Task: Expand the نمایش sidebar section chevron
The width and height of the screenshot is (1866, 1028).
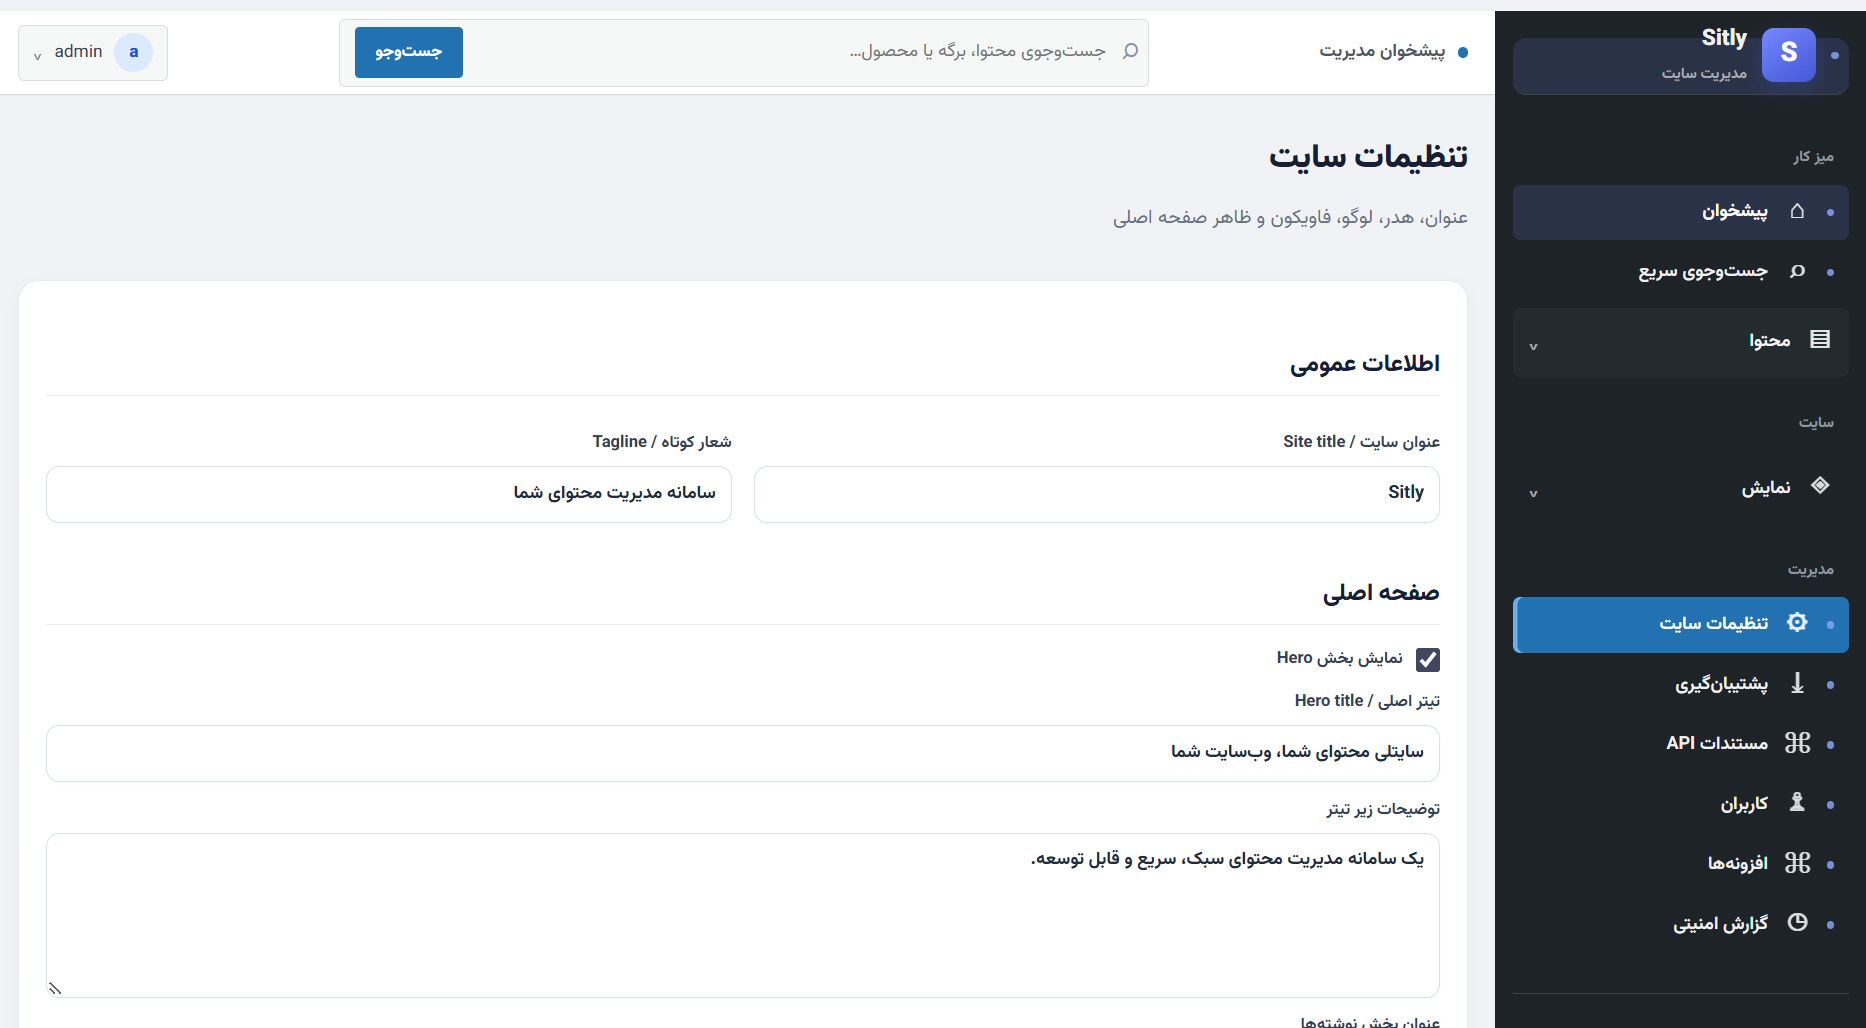Action: coord(1533,494)
